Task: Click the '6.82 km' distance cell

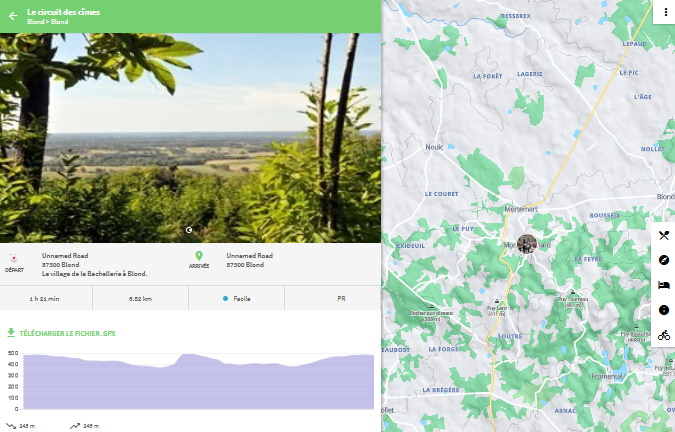Action: 140,298
